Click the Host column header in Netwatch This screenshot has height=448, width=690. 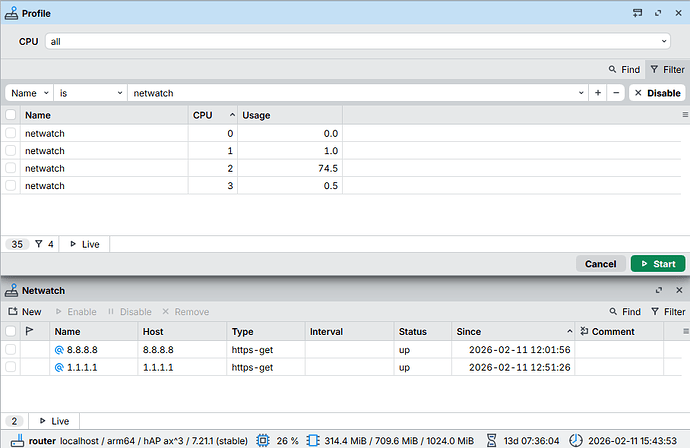pyautogui.click(x=182, y=331)
